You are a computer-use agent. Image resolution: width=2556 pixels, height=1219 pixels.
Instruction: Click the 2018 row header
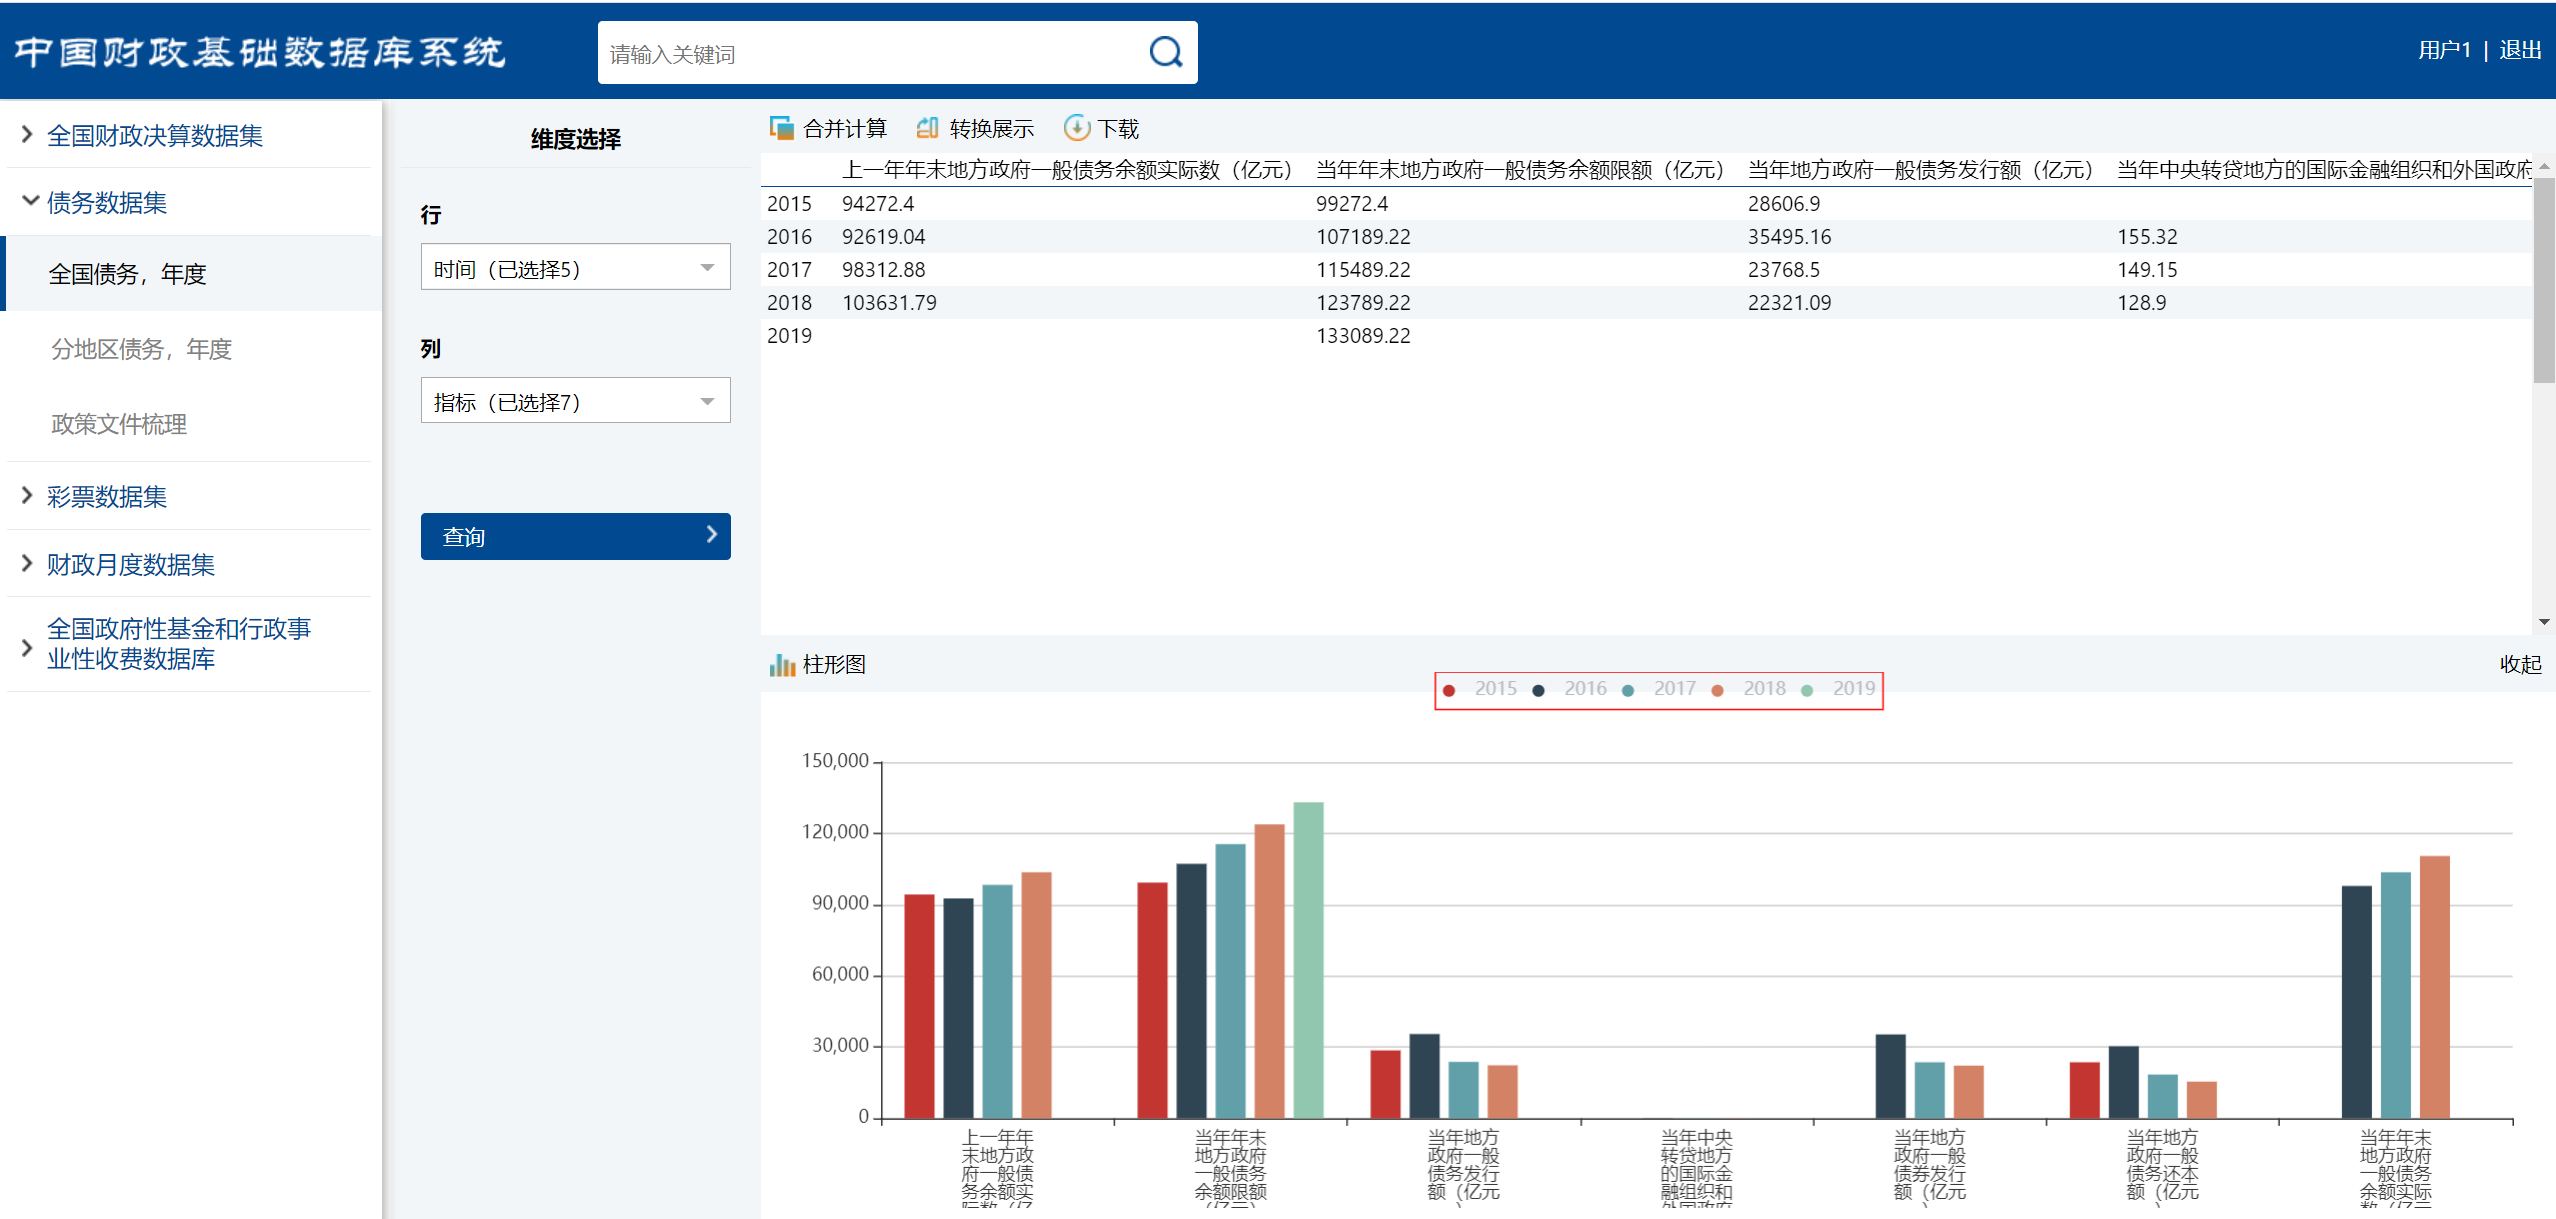pyautogui.click(x=789, y=302)
